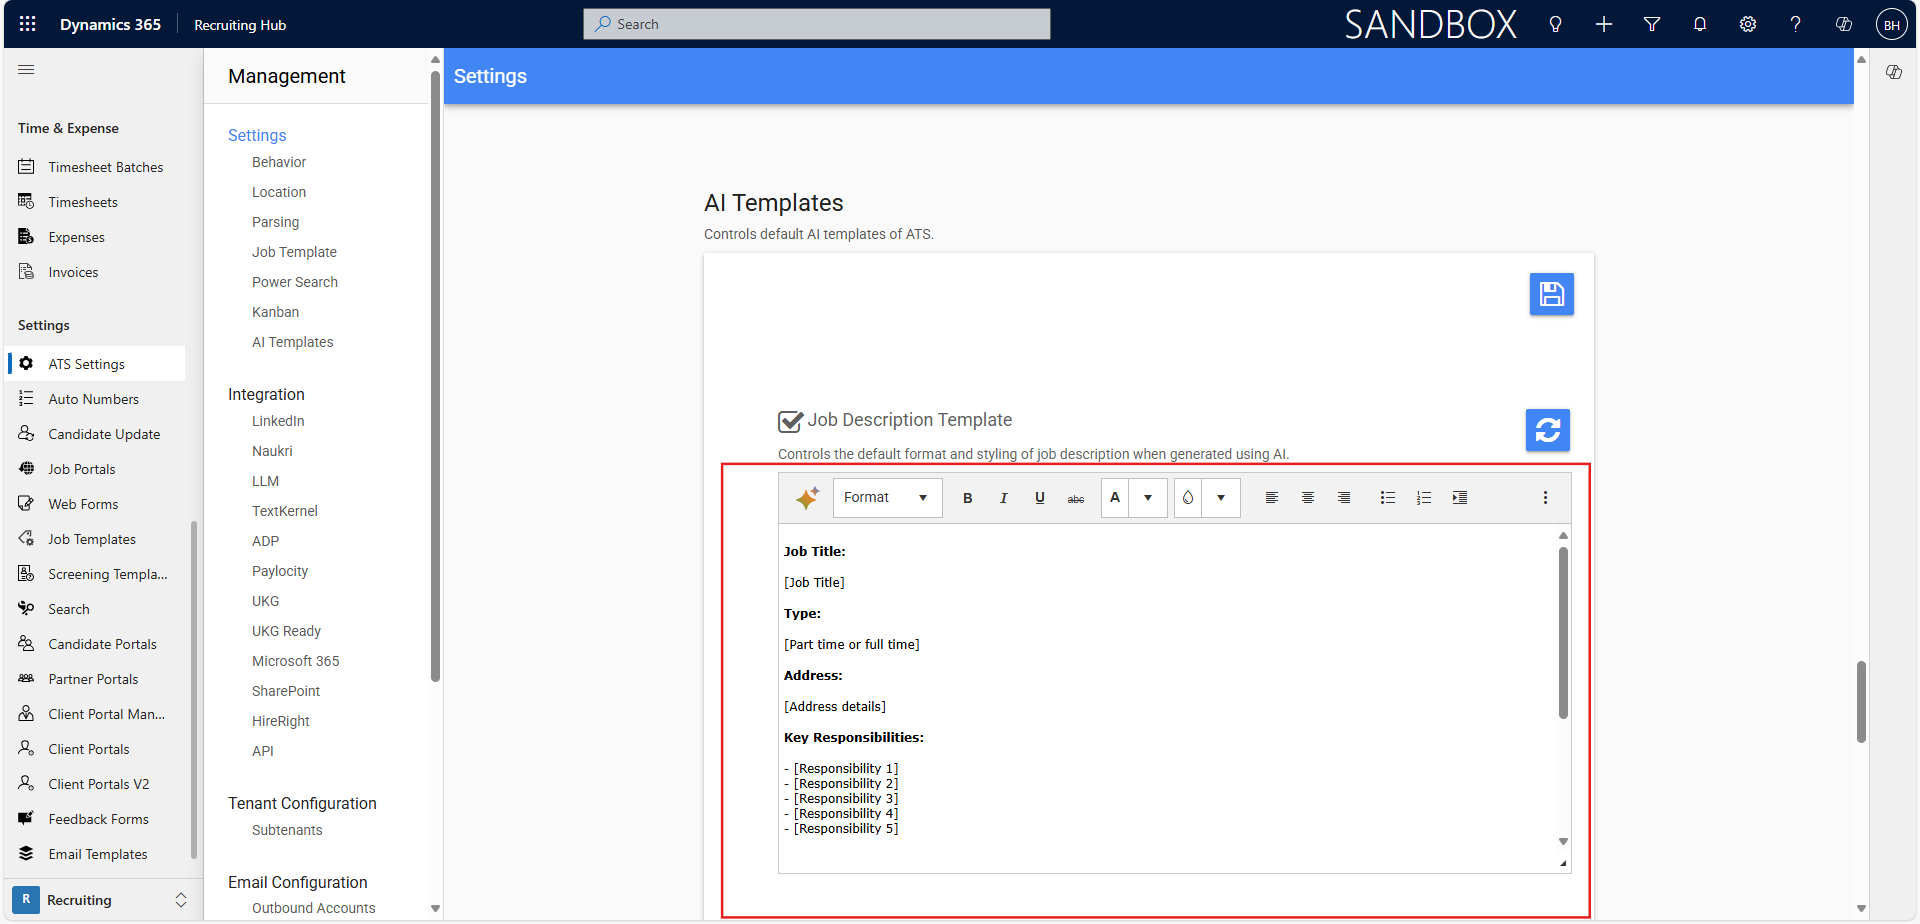This screenshot has height=924, width=1920.
Task: Expand the font color dropdown arrow
Action: tap(1148, 498)
